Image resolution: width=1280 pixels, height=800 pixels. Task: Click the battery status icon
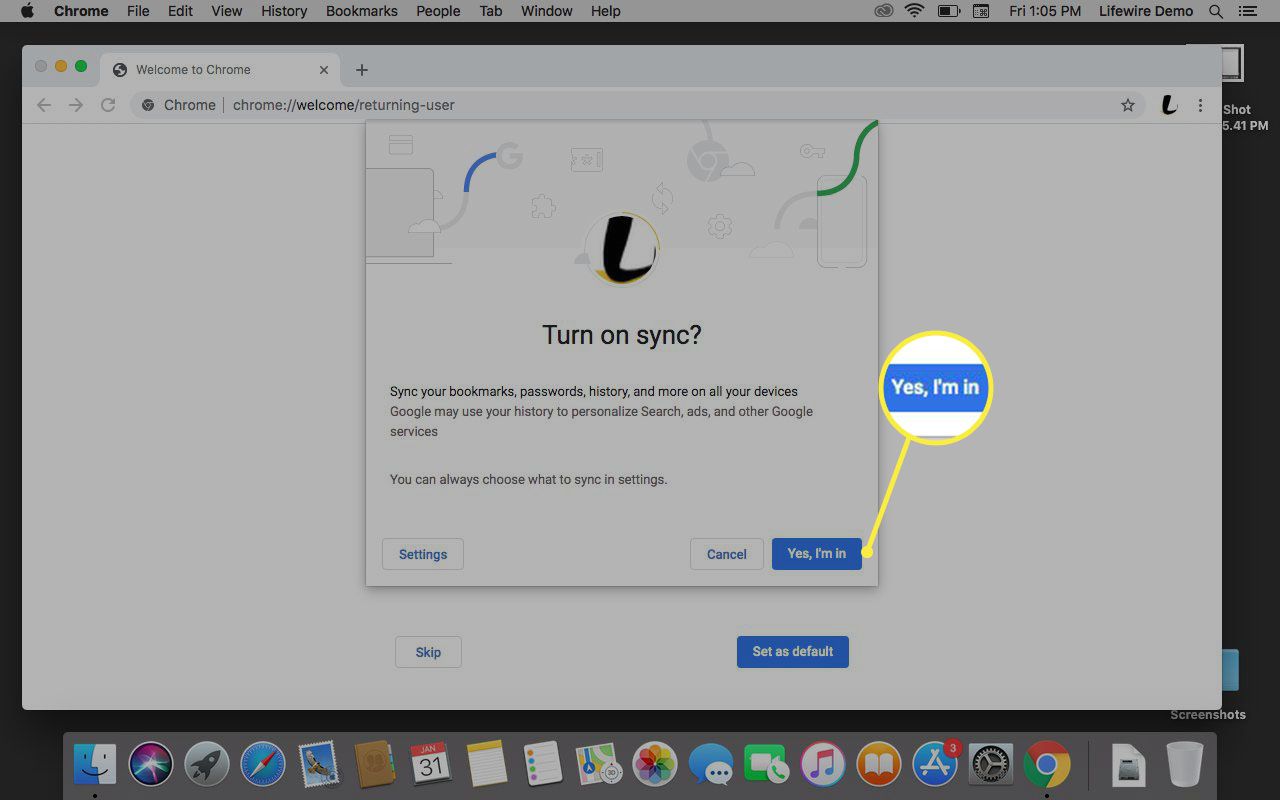coord(948,11)
